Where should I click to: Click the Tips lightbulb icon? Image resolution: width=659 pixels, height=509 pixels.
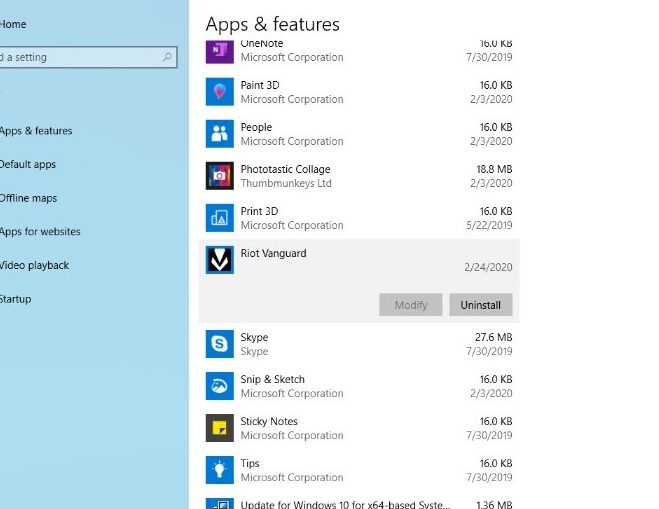pyautogui.click(x=220, y=470)
